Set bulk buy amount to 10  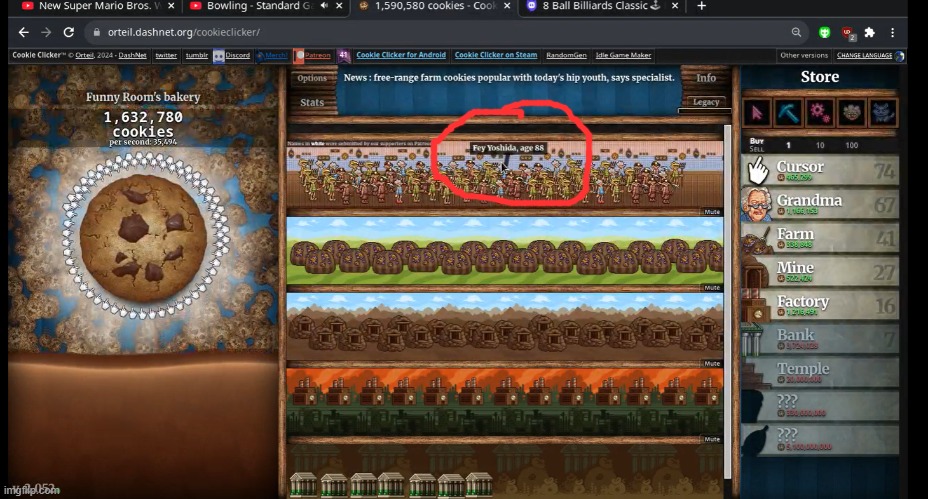[x=819, y=145]
